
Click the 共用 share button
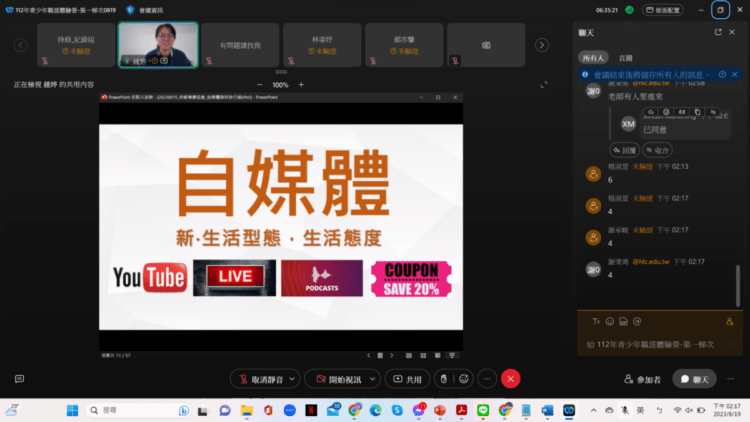(407, 379)
